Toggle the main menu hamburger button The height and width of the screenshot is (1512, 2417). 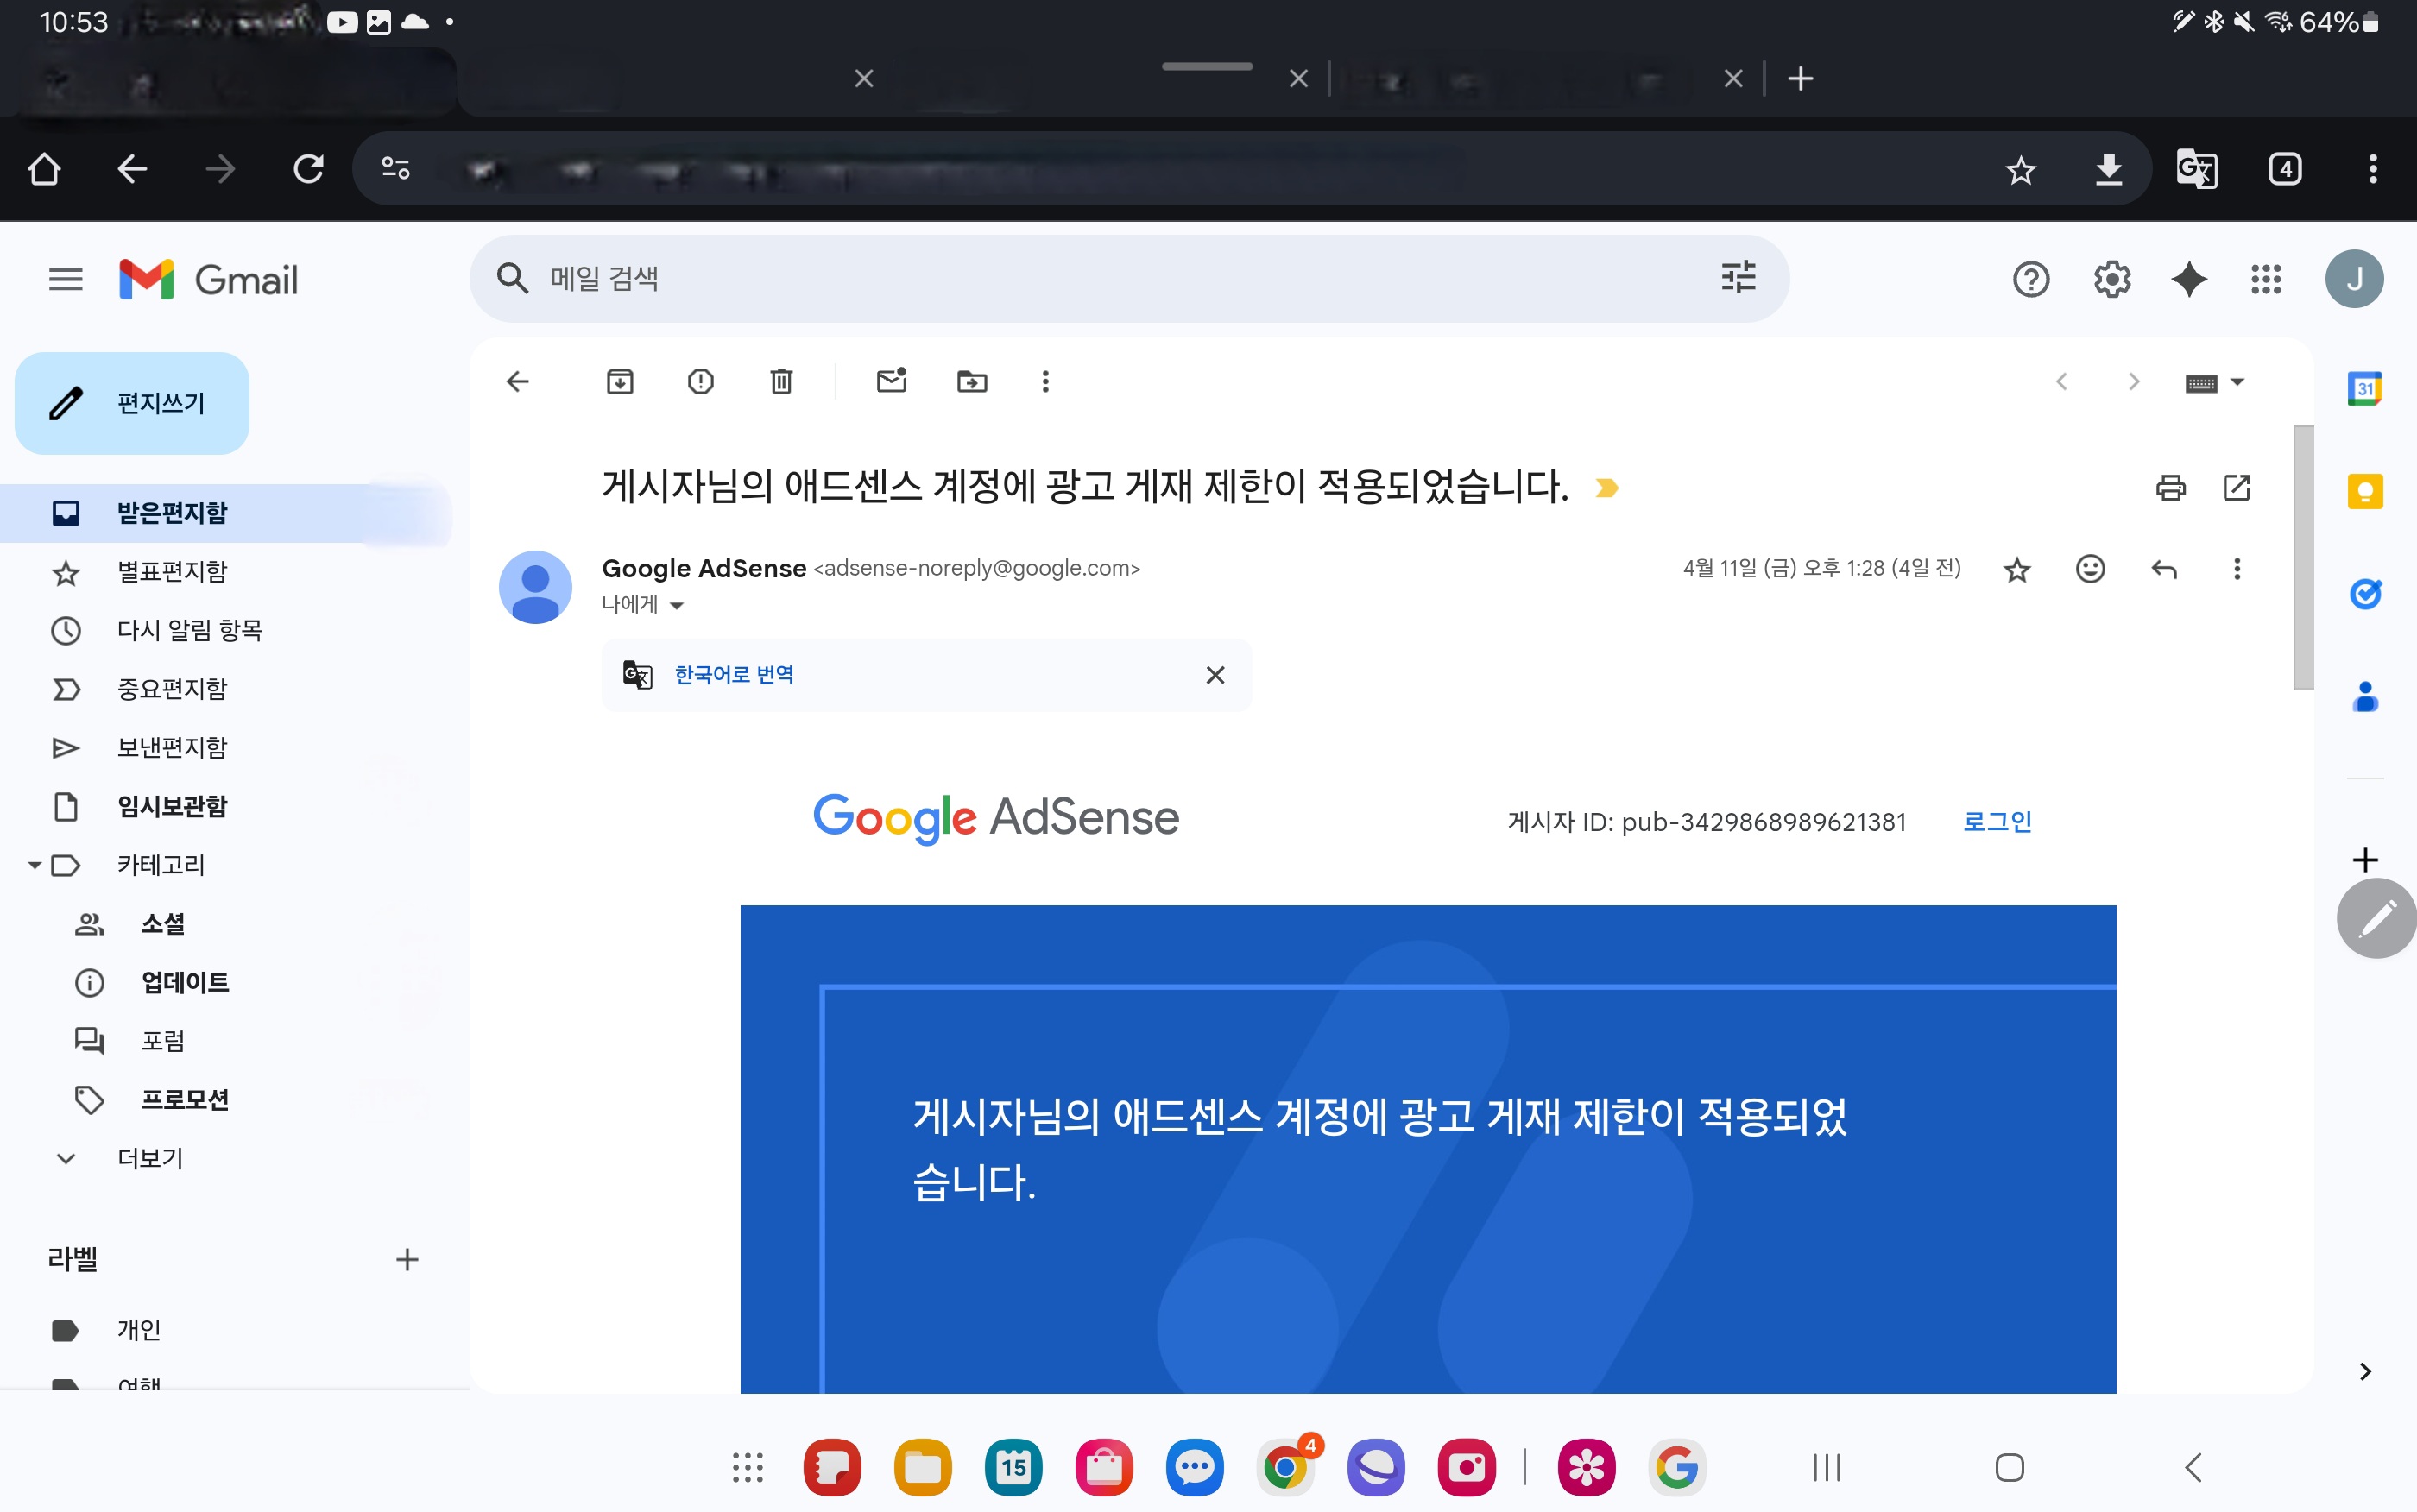(x=66, y=279)
